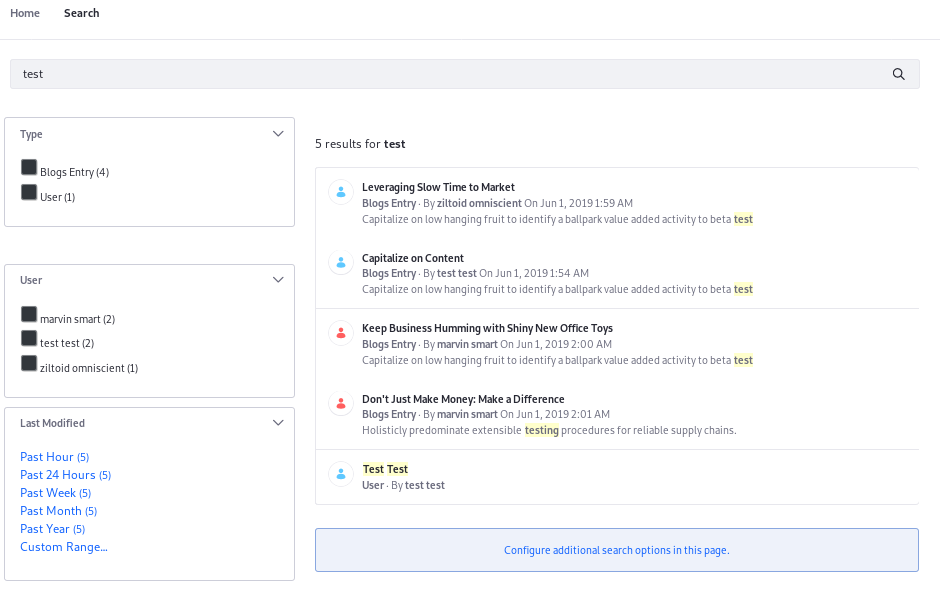Screen dimensions: 940x592
Task: Collapse the User facet panel
Action: point(278,280)
